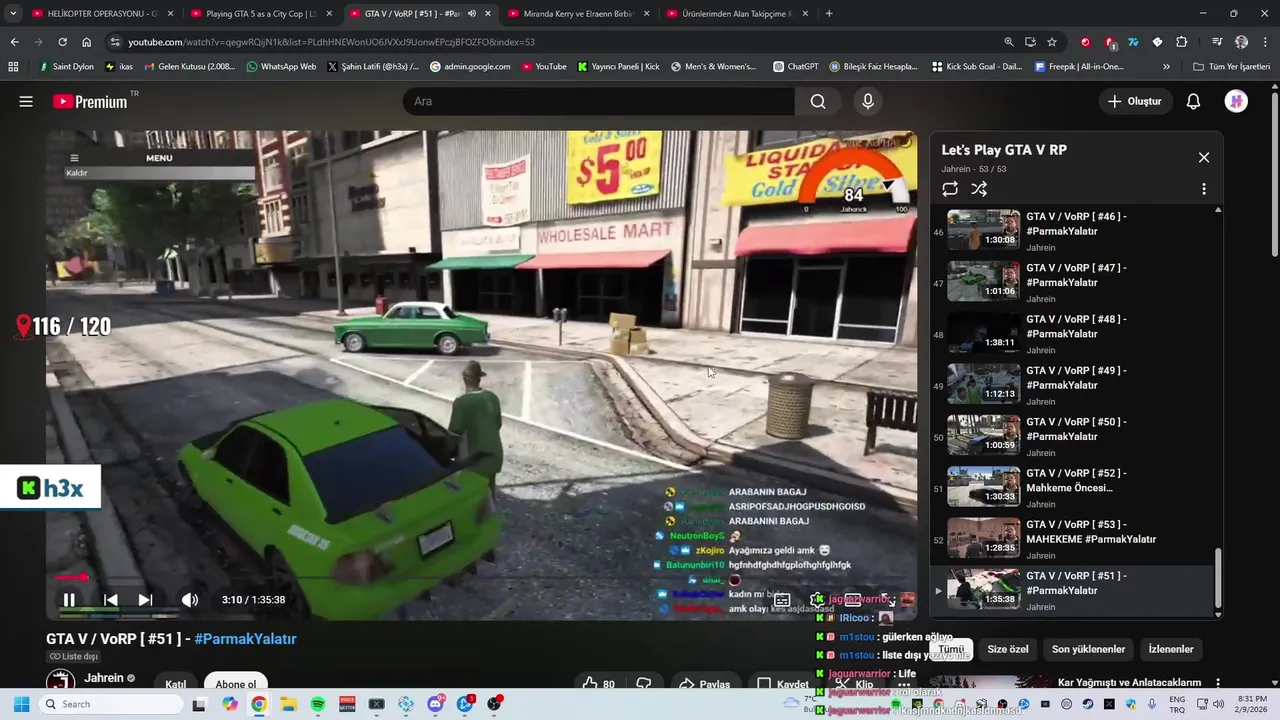Open the account avatar menu
Image resolution: width=1280 pixels, height=720 pixels.
coord(1236,101)
